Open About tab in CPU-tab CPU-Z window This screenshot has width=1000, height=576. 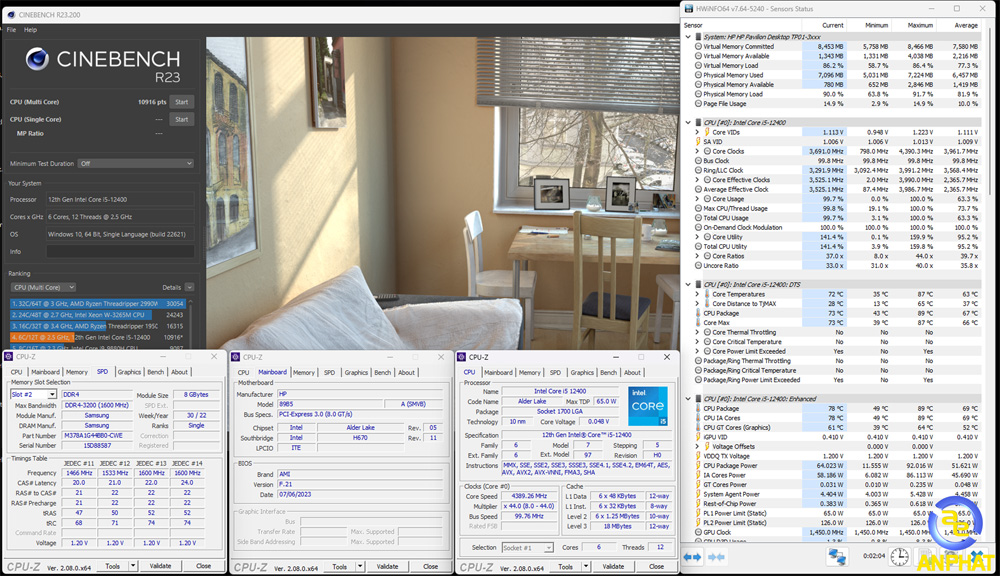click(x=632, y=373)
